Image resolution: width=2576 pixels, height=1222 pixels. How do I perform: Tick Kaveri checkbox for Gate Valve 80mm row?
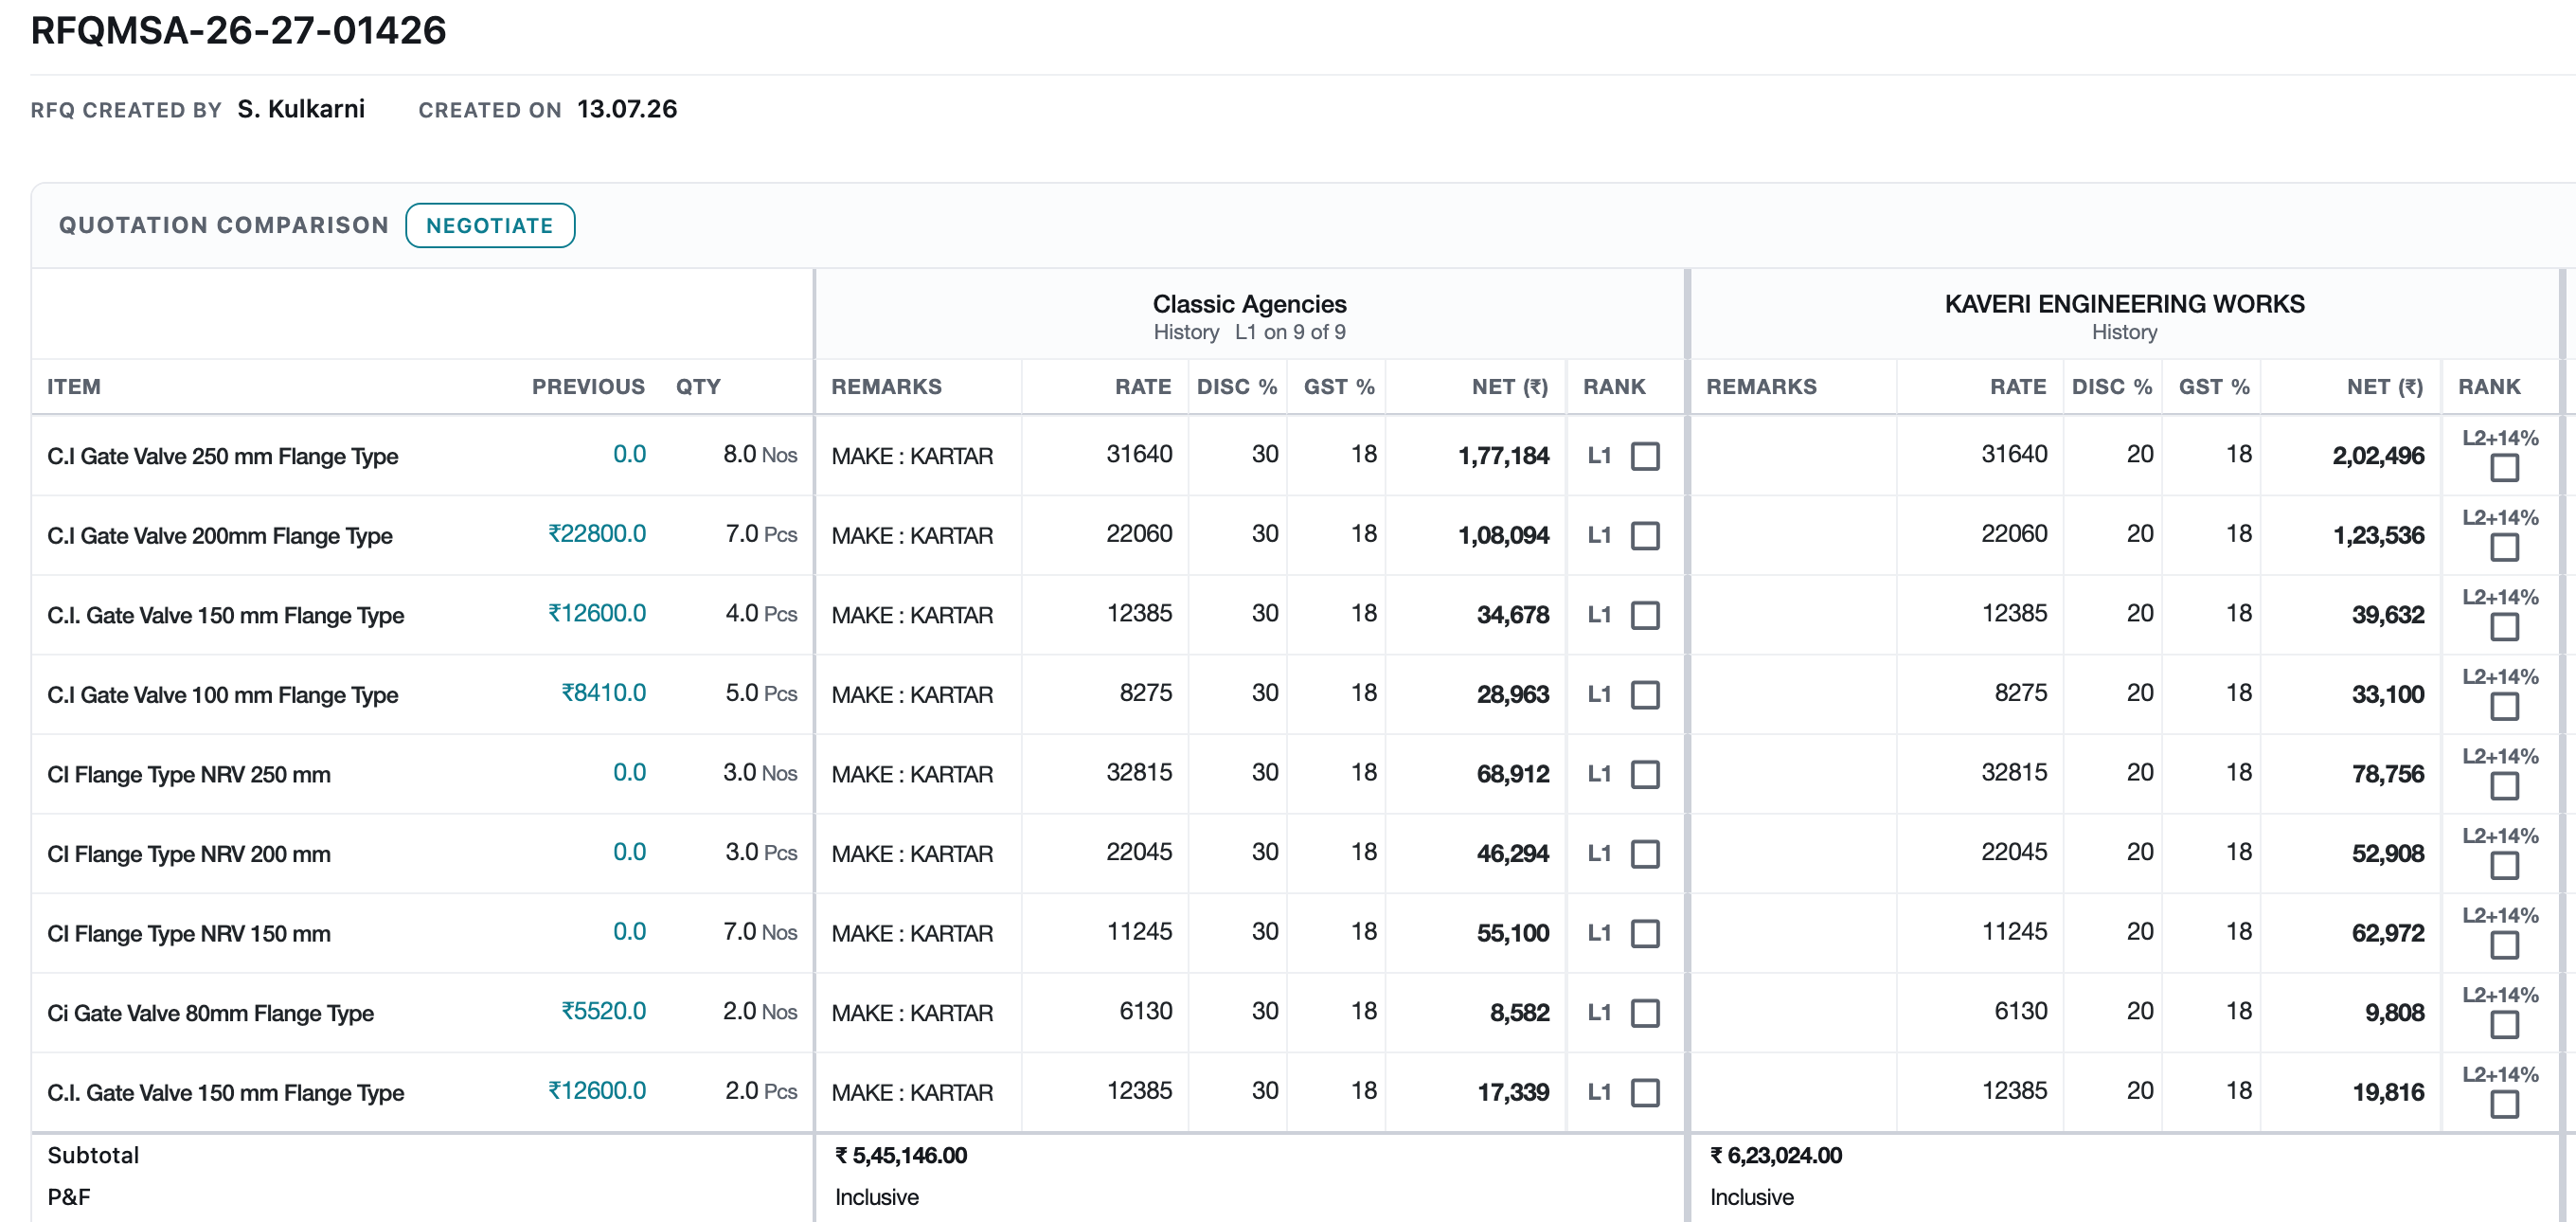click(x=2504, y=1024)
